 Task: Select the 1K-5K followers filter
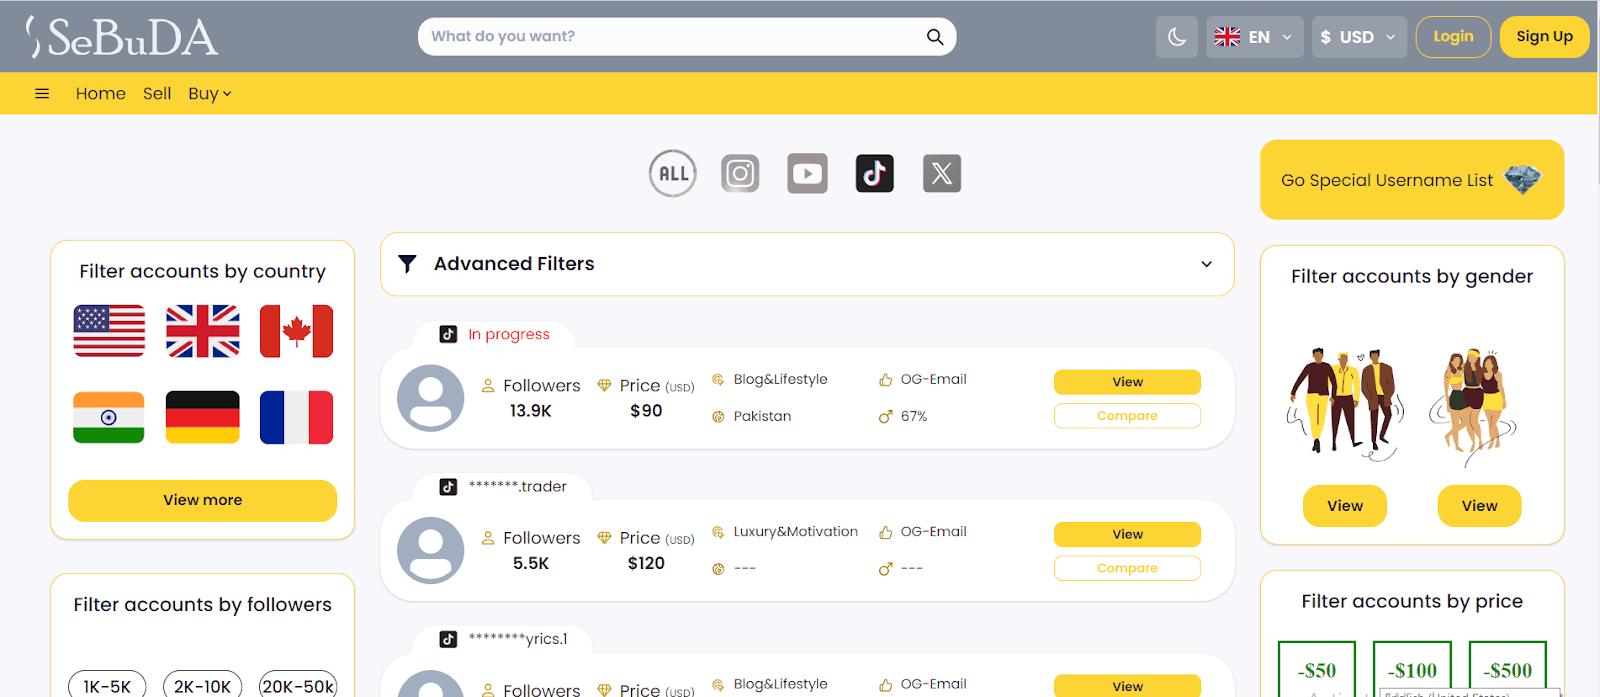(107, 686)
